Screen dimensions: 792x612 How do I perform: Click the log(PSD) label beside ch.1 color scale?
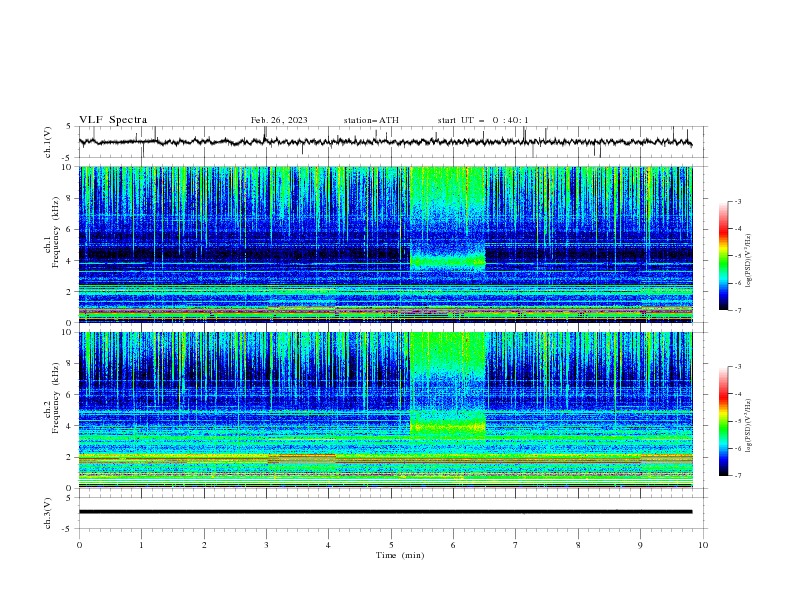pos(748,261)
